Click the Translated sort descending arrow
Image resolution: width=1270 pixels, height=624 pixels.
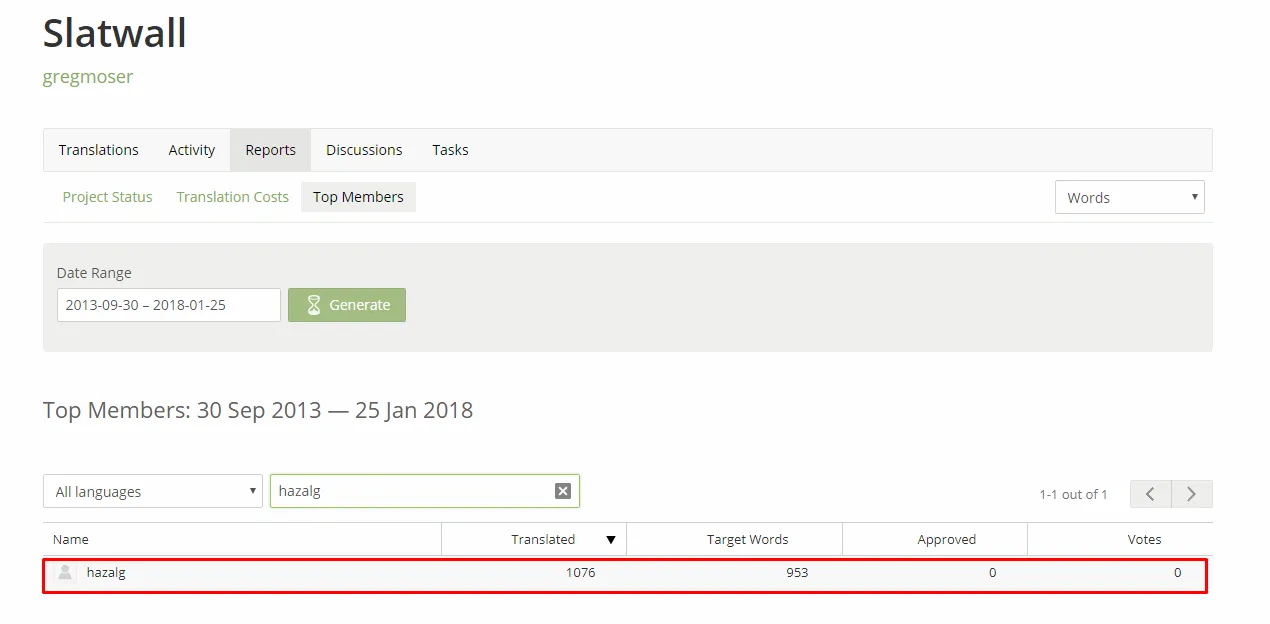tap(611, 540)
